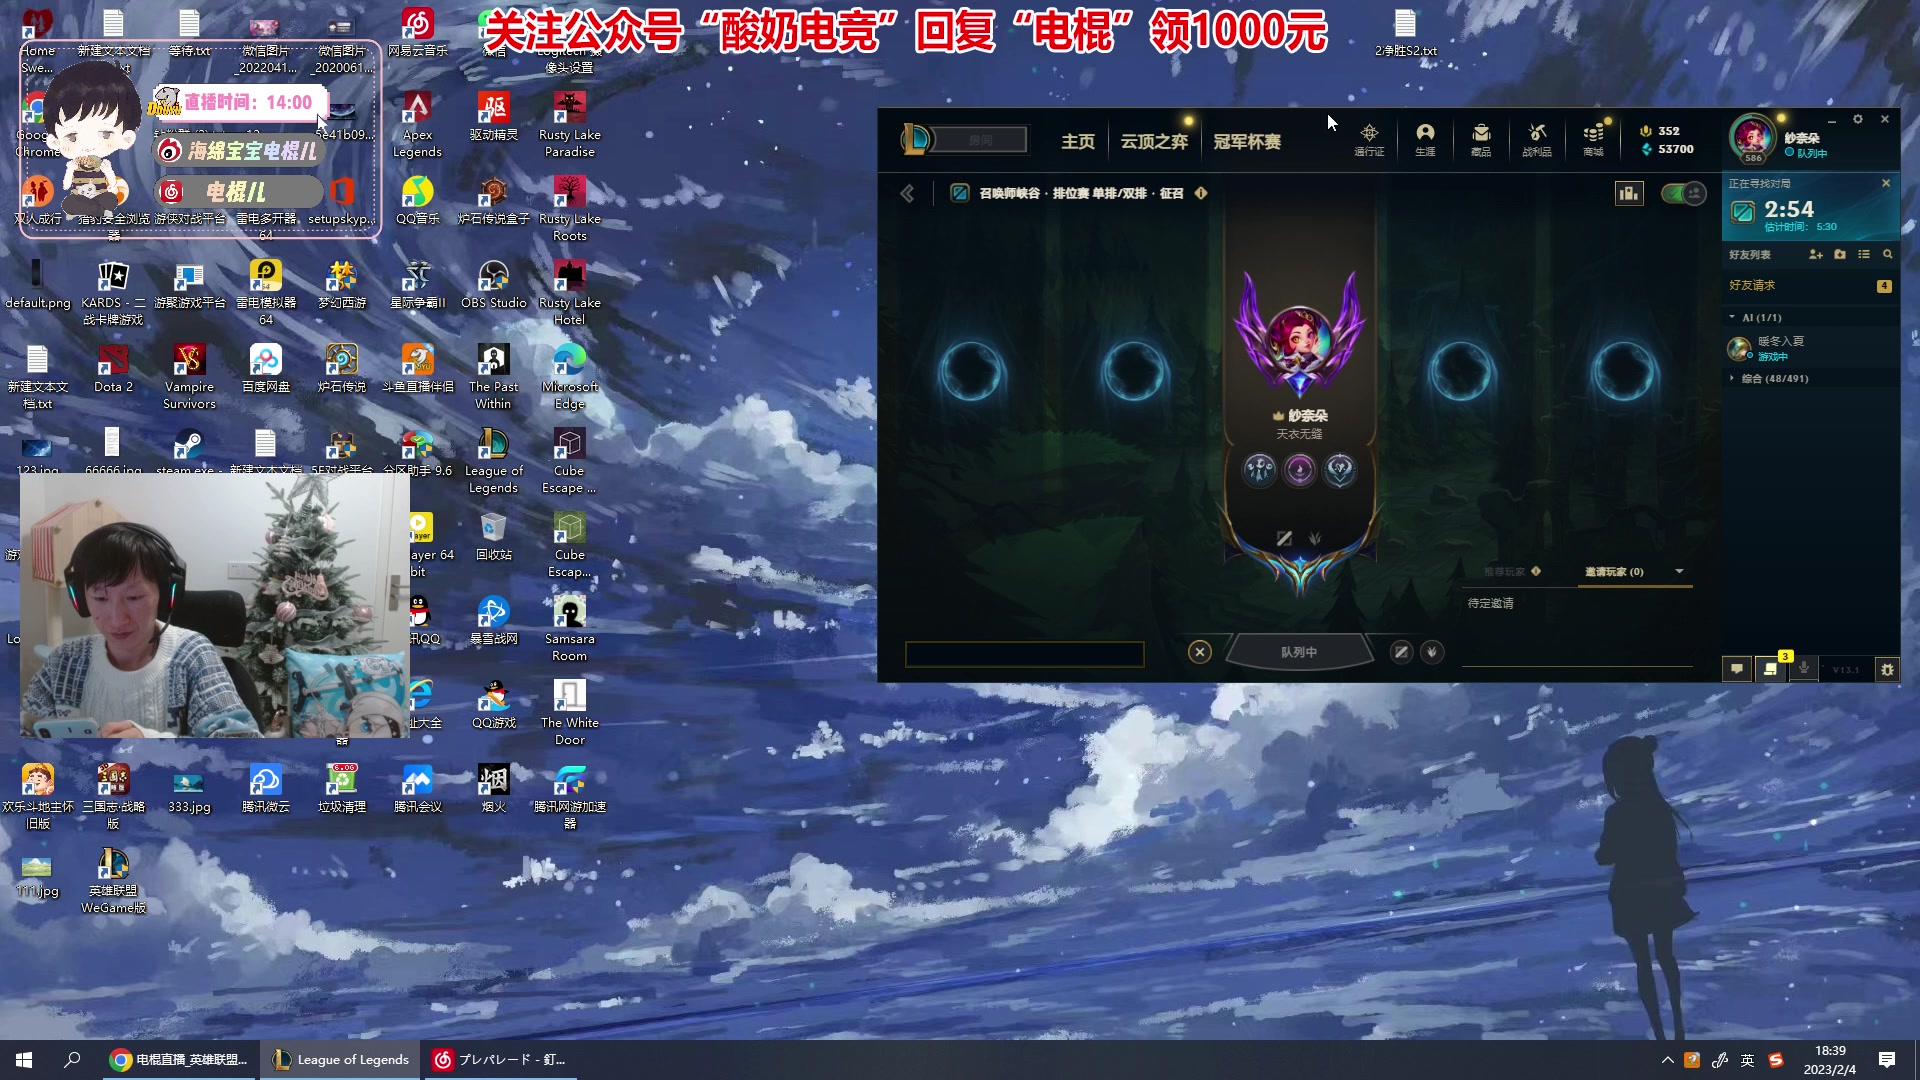
Task: Open Microsoft Edge desktop icon
Action: click(569, 376)
